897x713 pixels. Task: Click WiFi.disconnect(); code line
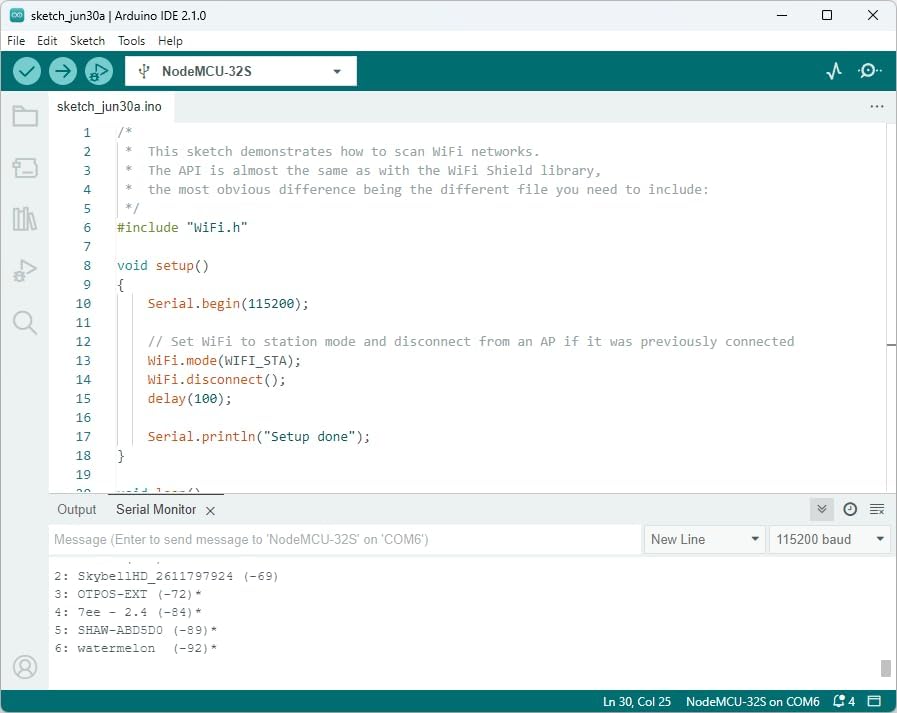coord(216,379)
